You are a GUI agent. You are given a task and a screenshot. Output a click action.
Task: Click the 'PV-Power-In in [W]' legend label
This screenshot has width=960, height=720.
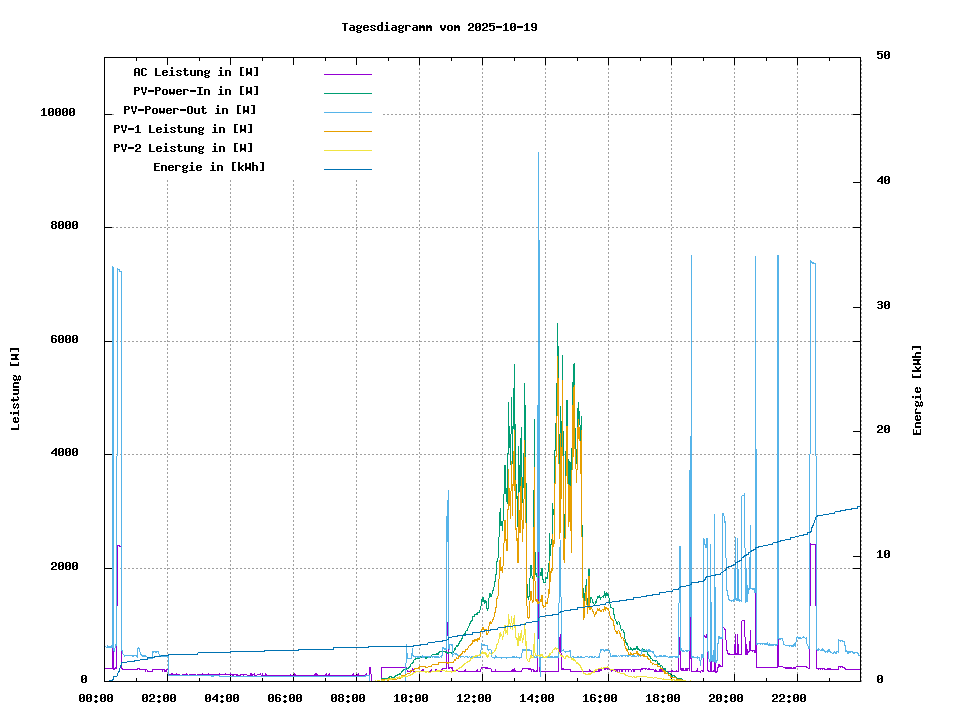coord(196,91)
